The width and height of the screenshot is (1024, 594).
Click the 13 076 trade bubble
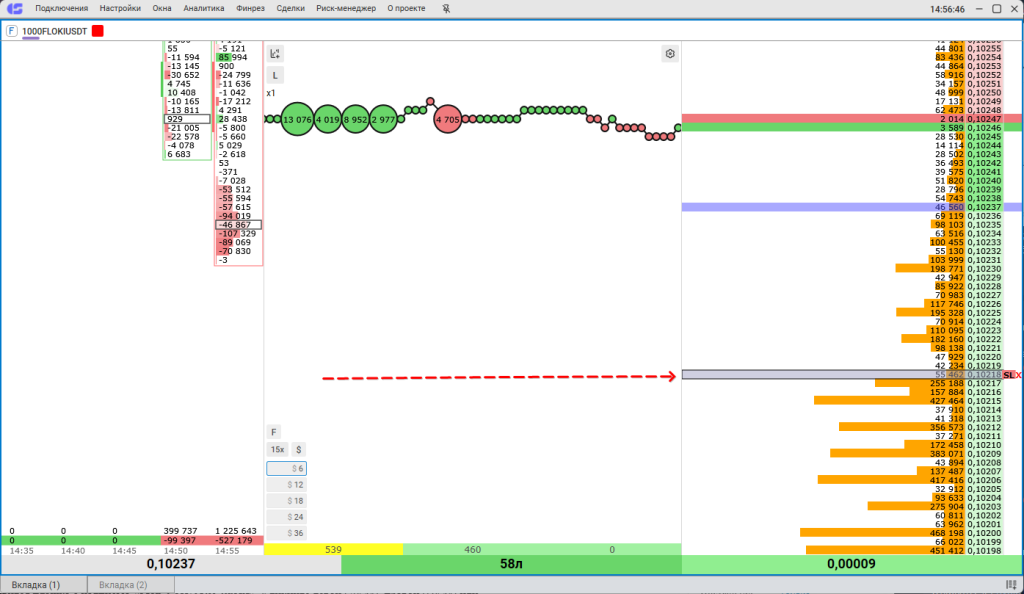297,119
